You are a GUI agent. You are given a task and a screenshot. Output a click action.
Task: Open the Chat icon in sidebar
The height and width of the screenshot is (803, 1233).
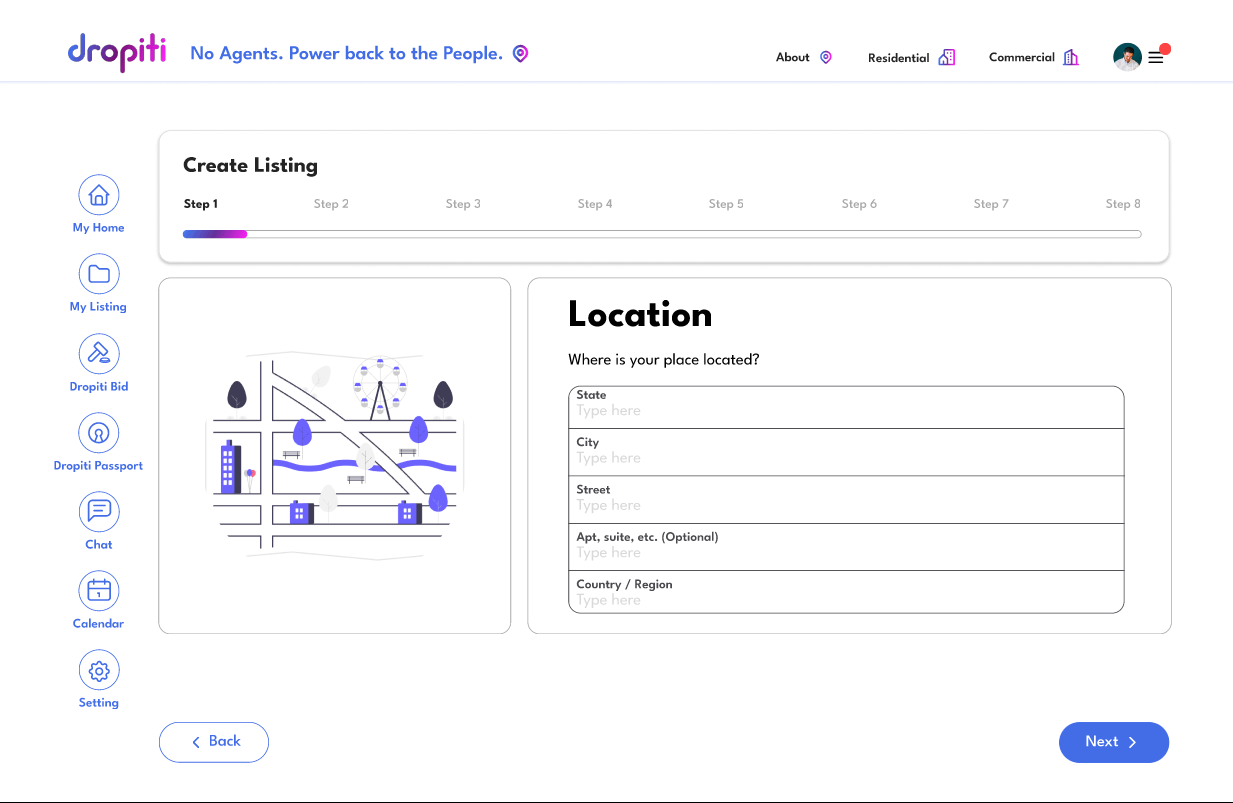coord(98,511)
